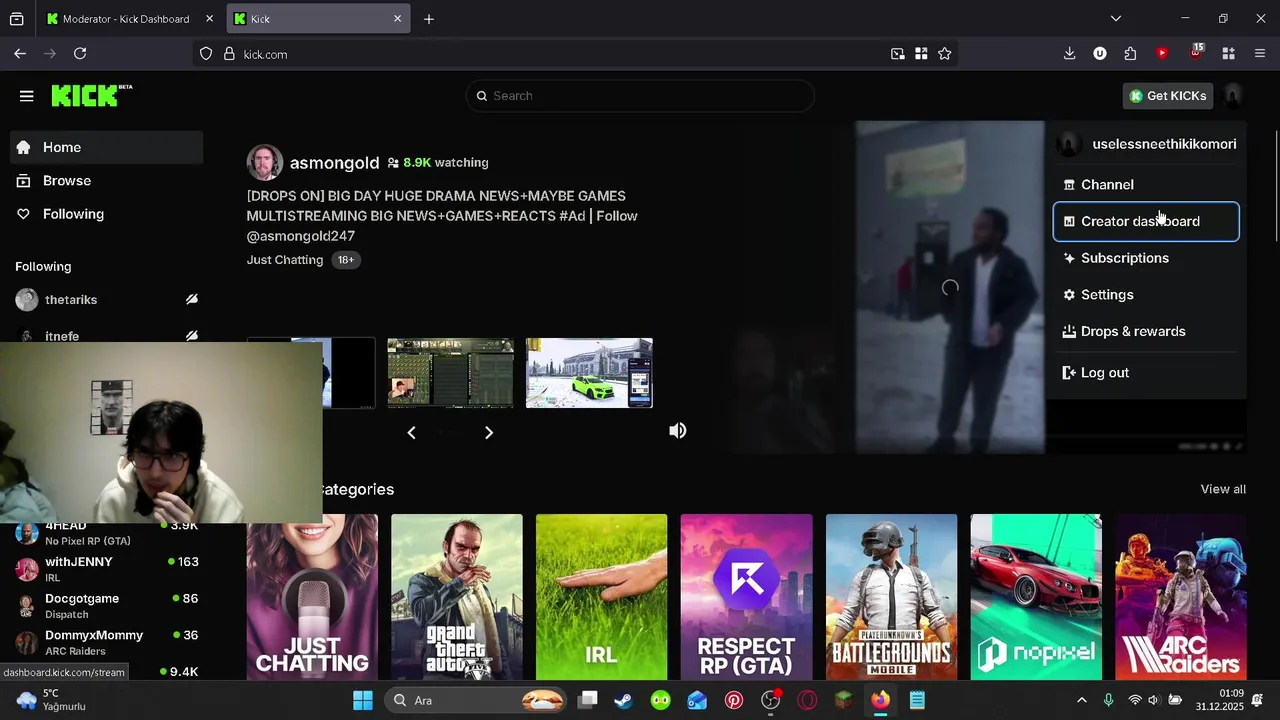Open Creator dashboard from the user menu
The width and height of the screenshot is (1280, 720).
point(1146,221)
